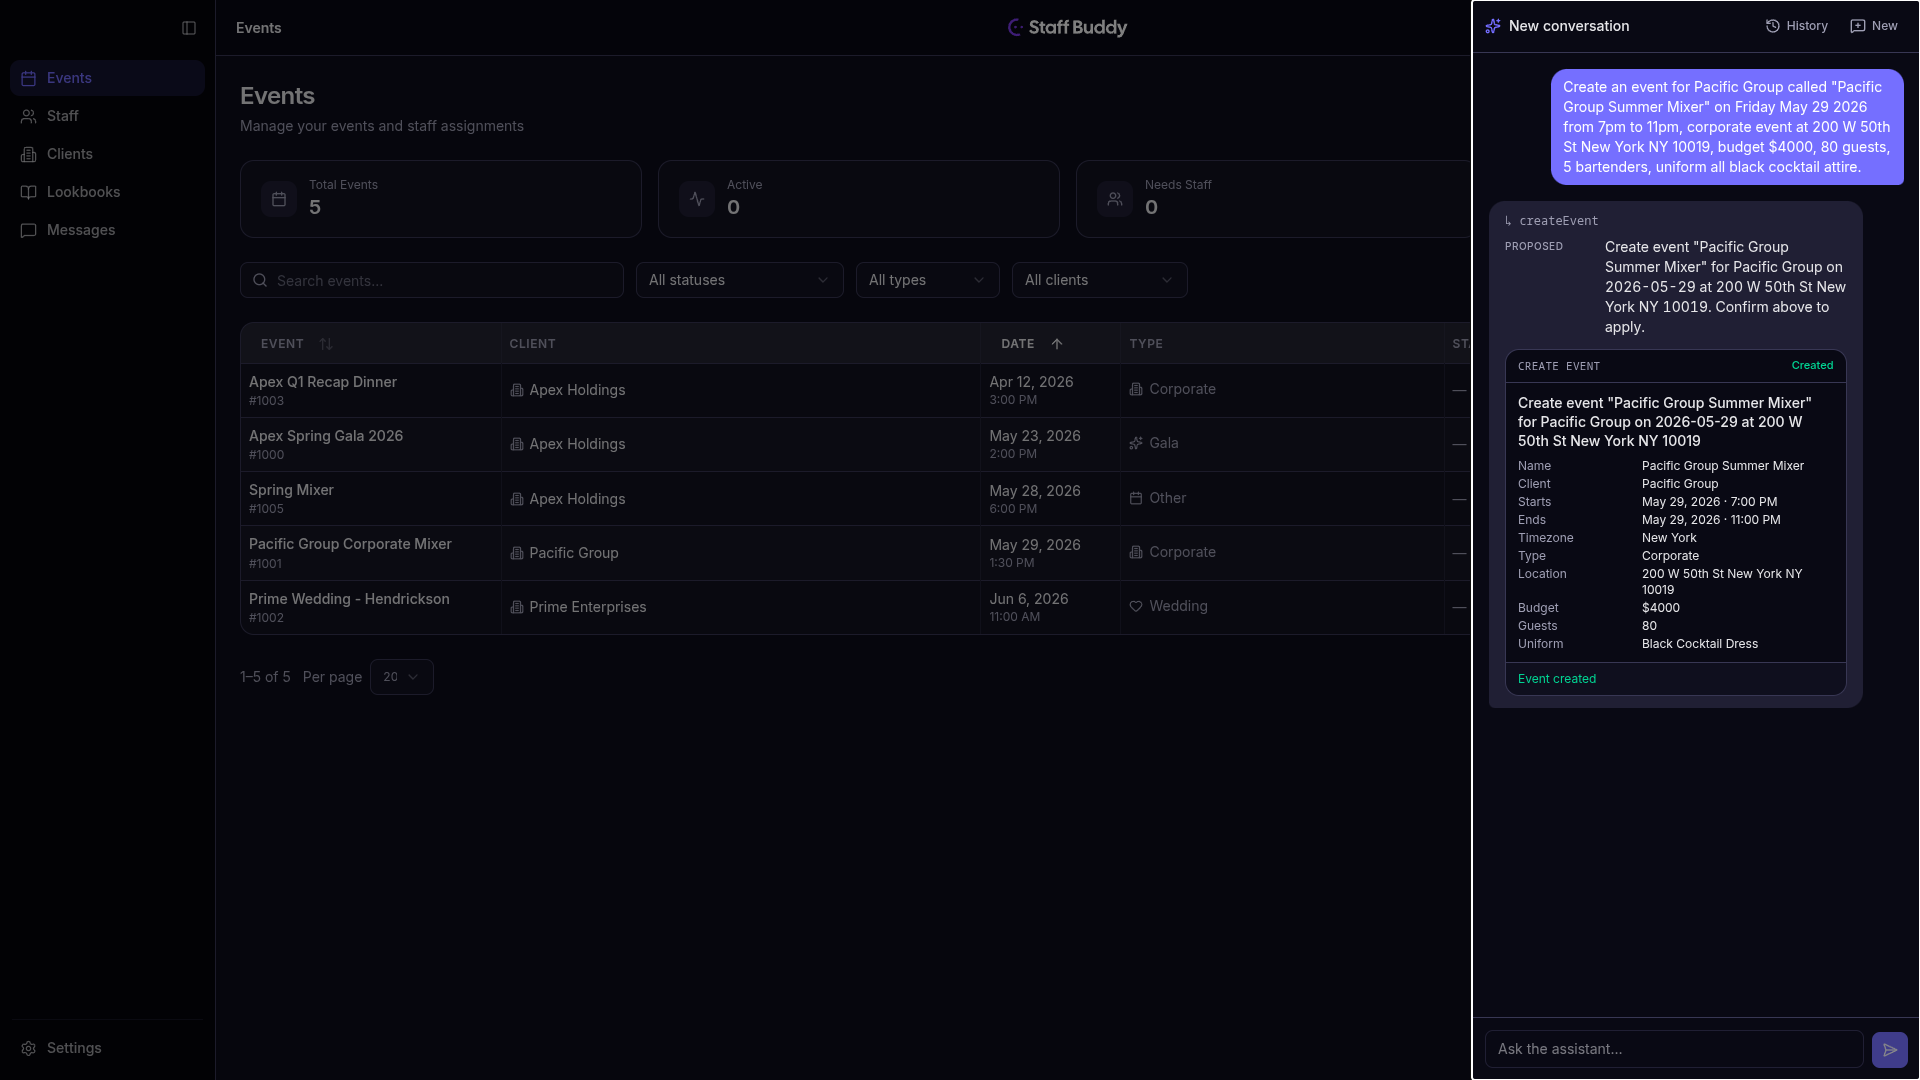Open the All types dropdown
The width and height of the screenshot is (1920, 1080).
pos(928,280)
